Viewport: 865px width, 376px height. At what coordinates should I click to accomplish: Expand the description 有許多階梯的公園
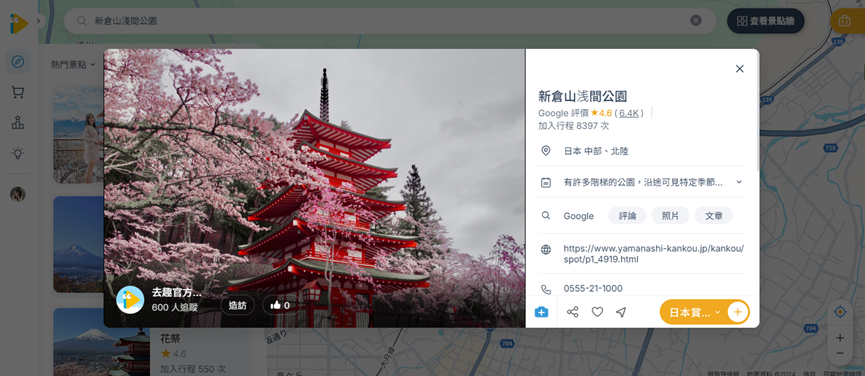click(x=739, y=182)
